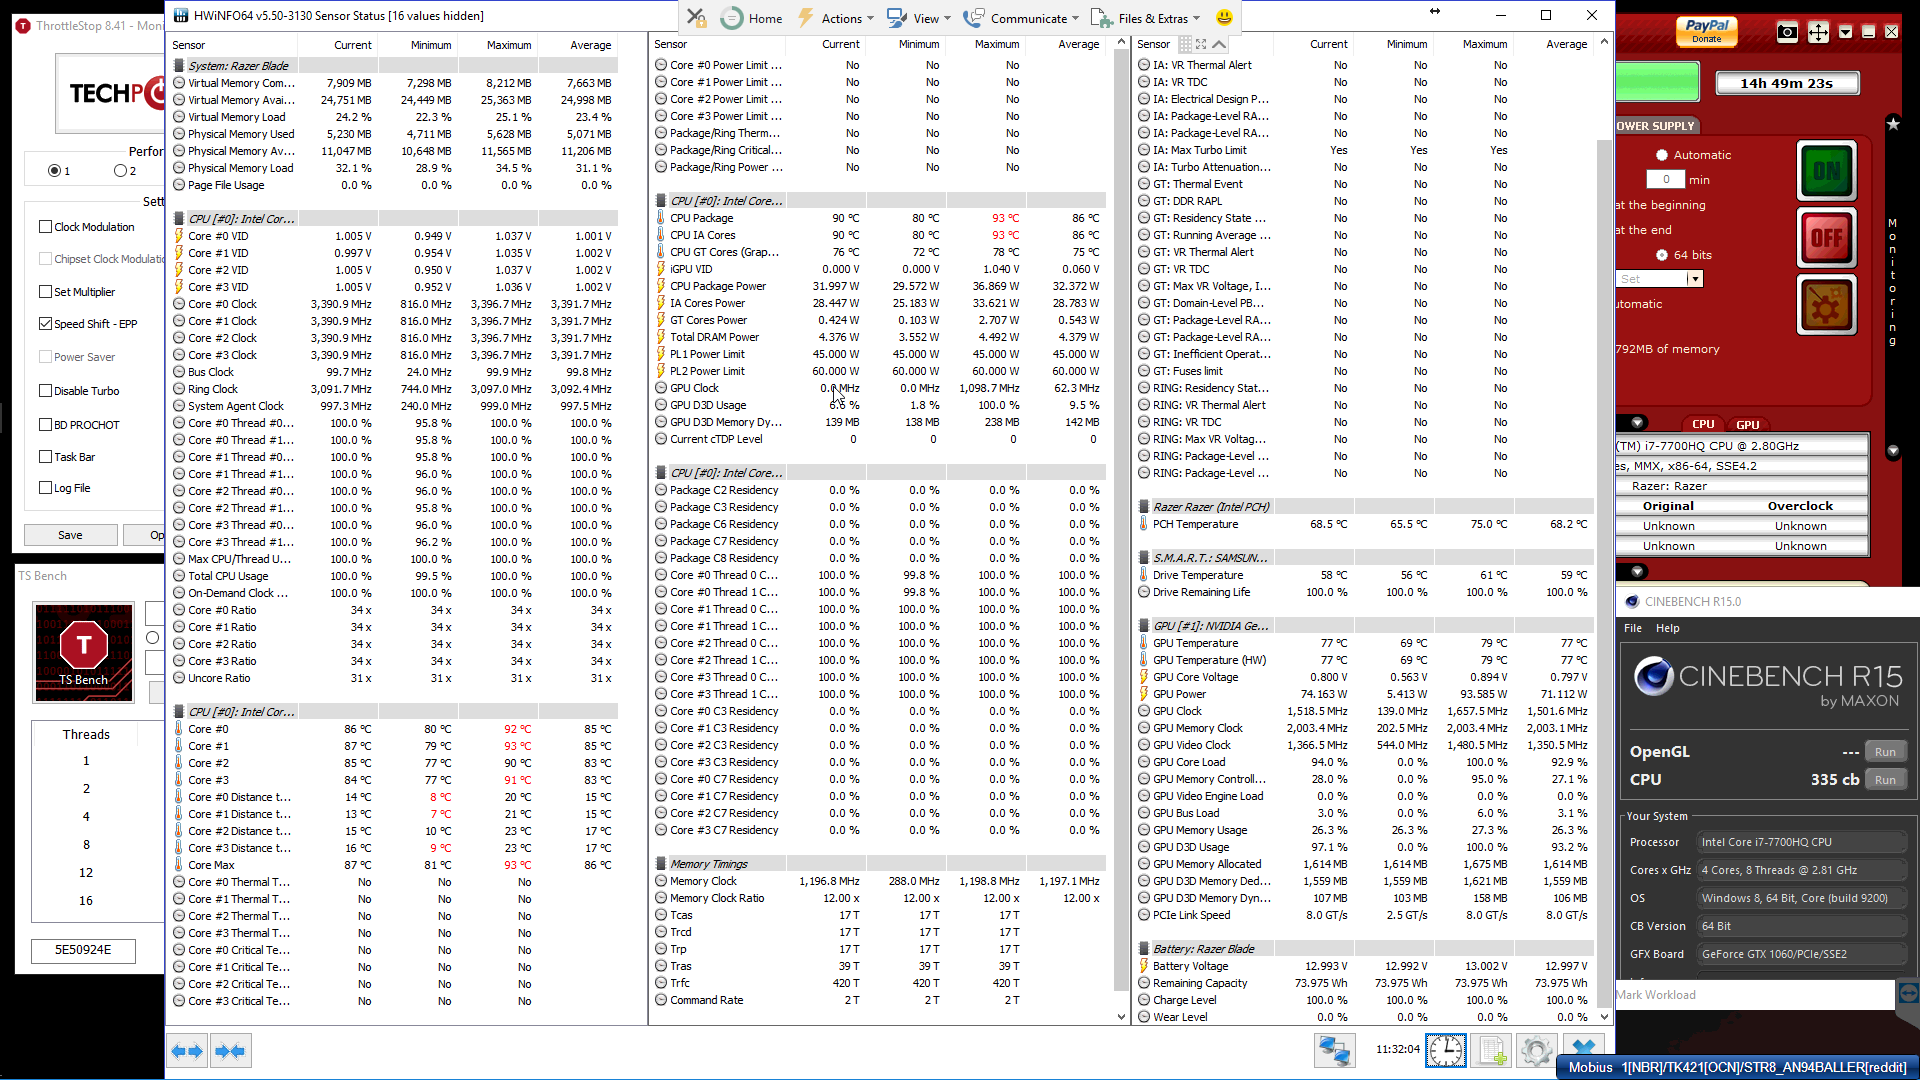Run the Cinebench CPU benchmark
This screenshot has width=1920, height=1080.
tap(1885, 780)
